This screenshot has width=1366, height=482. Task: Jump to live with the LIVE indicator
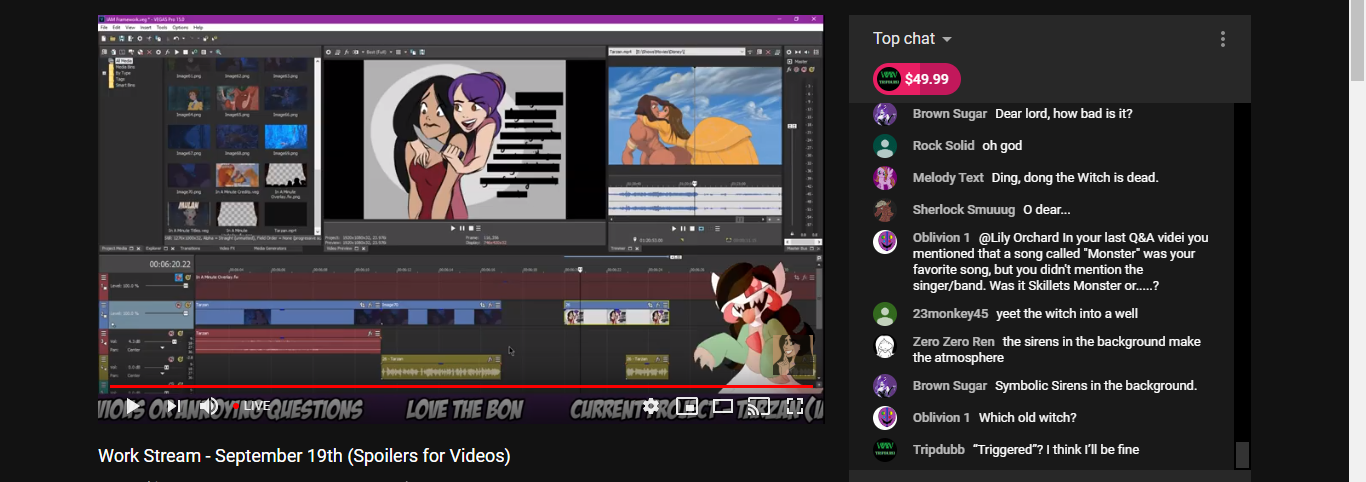[x=251, y=406]
